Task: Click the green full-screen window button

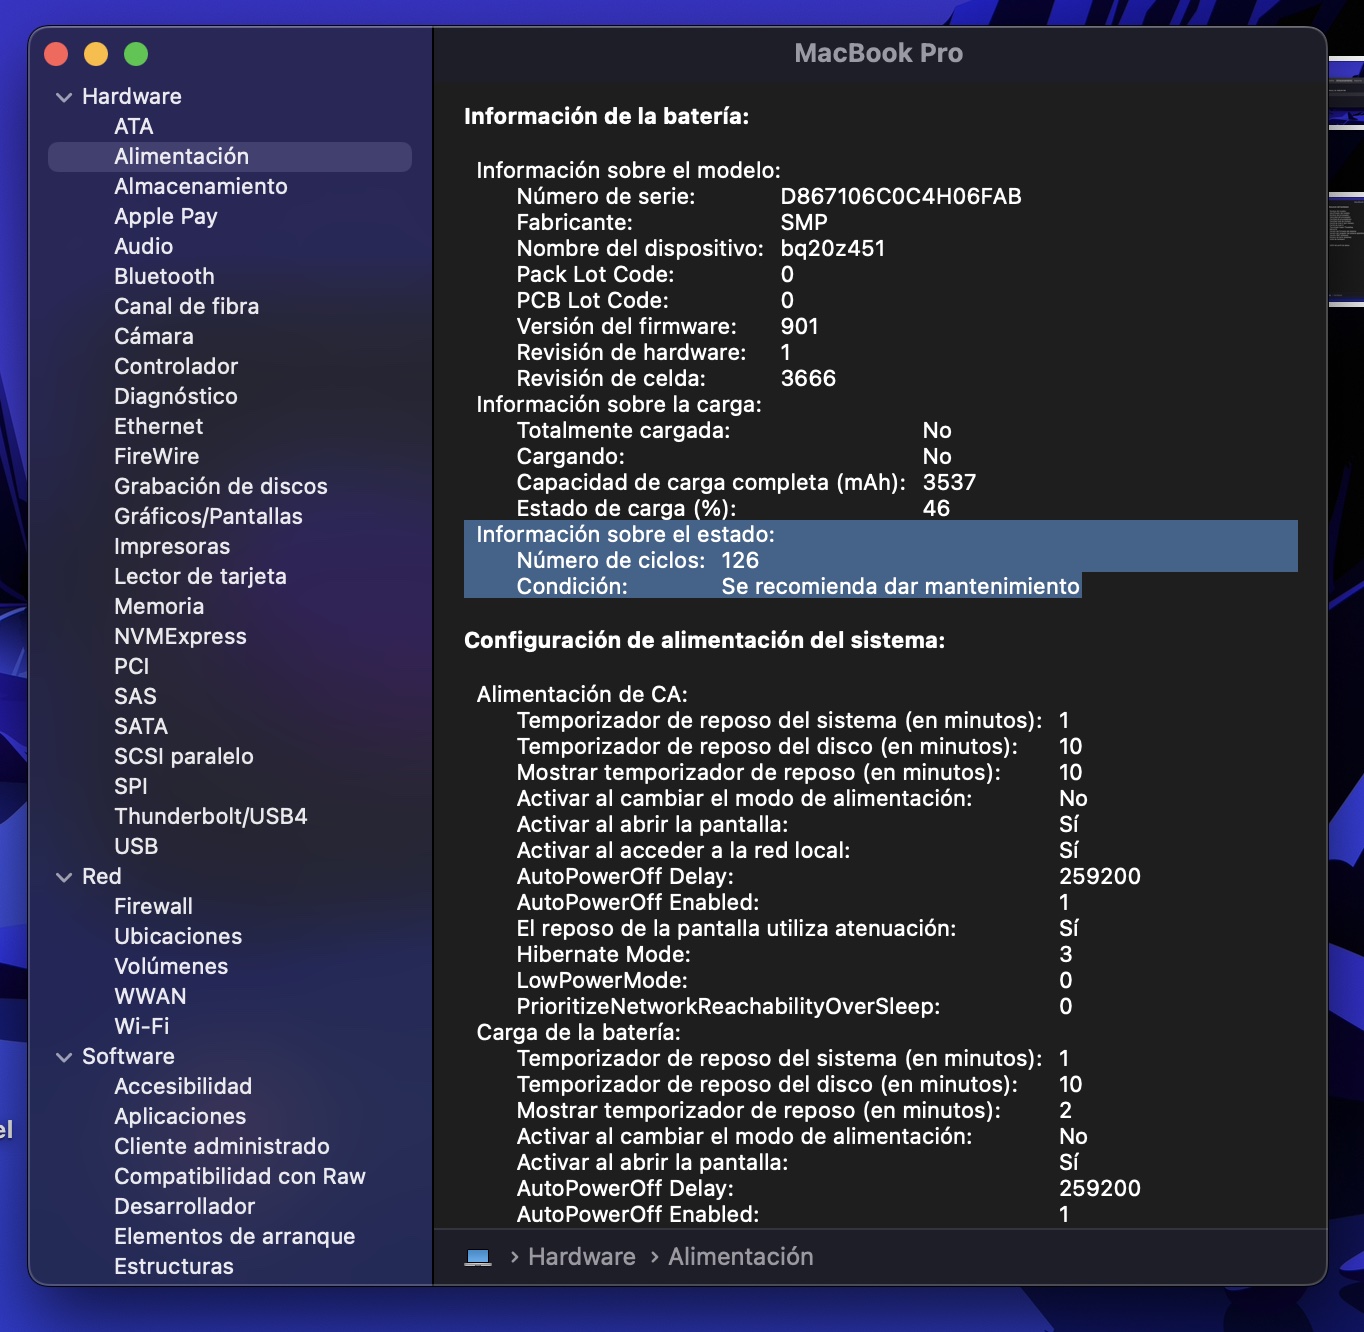Action: coord(136,54)
